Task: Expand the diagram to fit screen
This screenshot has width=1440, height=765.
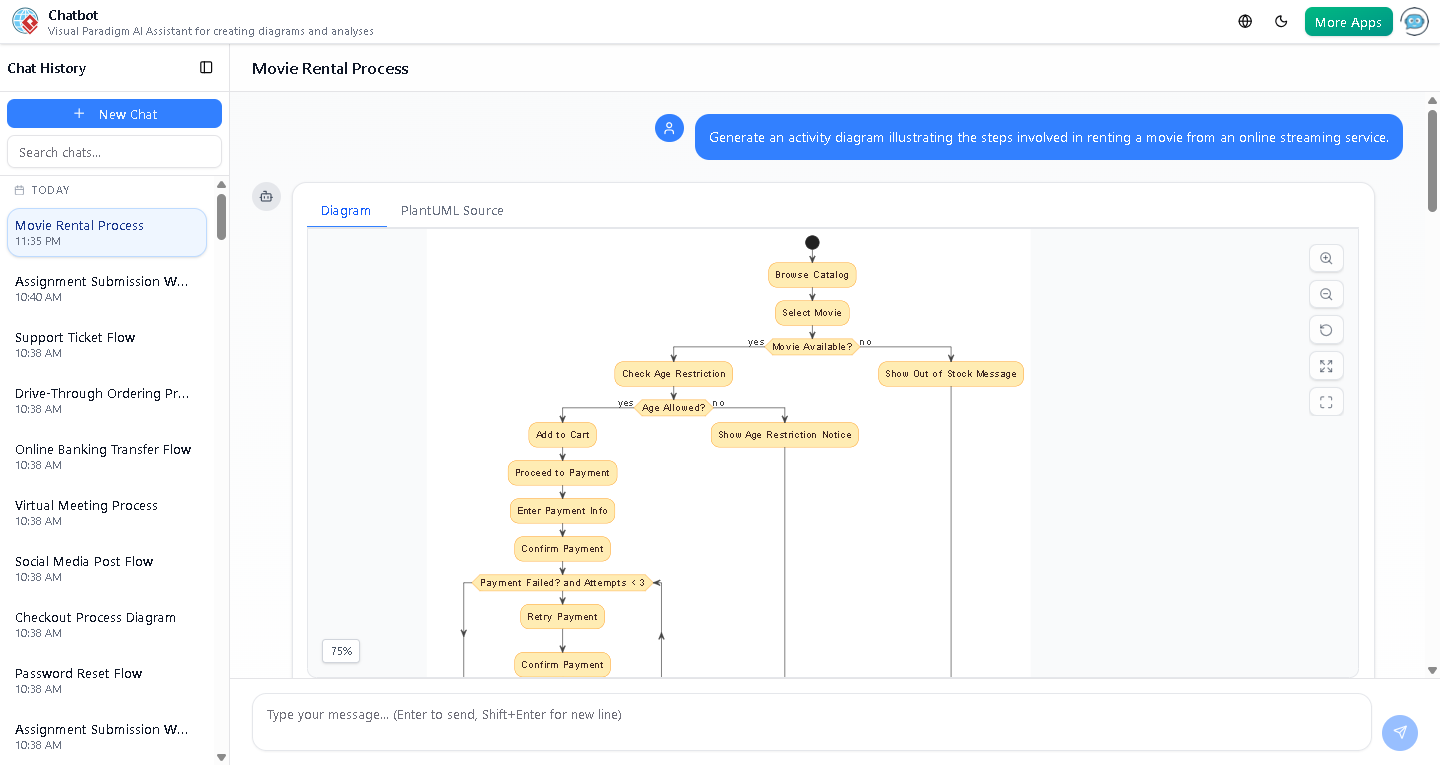Action: [x=1326, y=366]
